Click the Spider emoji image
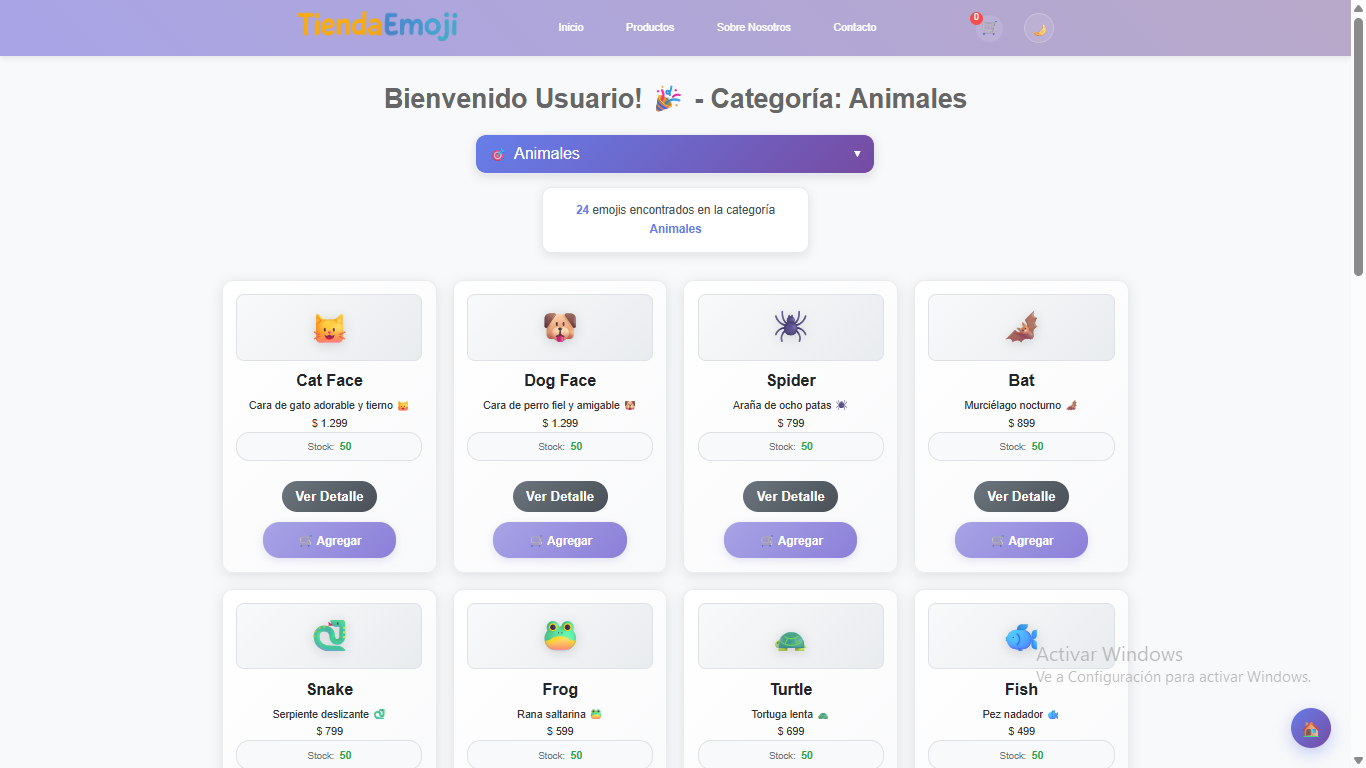The height and width of the screenshot is (768, 1366). pos(790,327)
